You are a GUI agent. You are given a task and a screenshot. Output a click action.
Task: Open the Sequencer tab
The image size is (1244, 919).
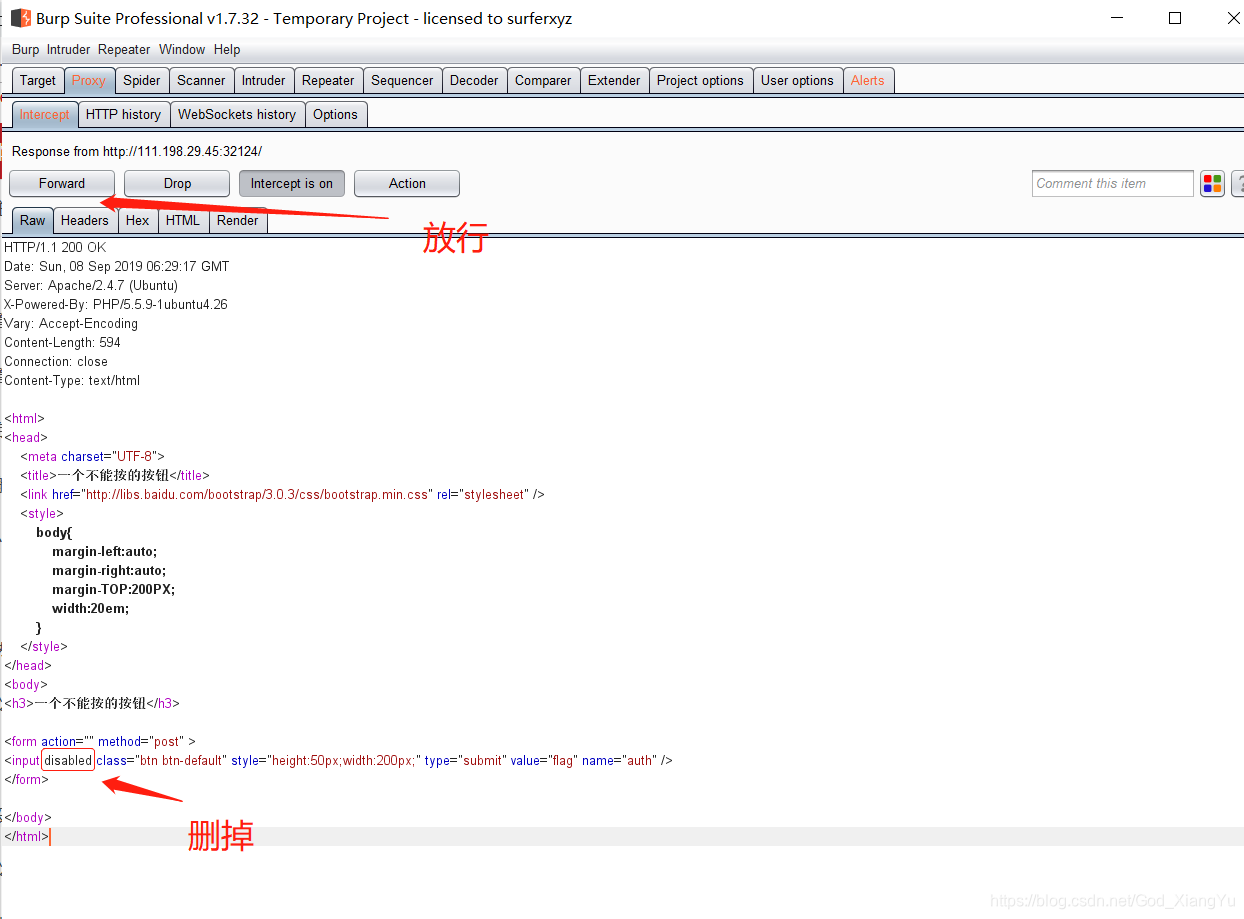(x=402, y=81)
